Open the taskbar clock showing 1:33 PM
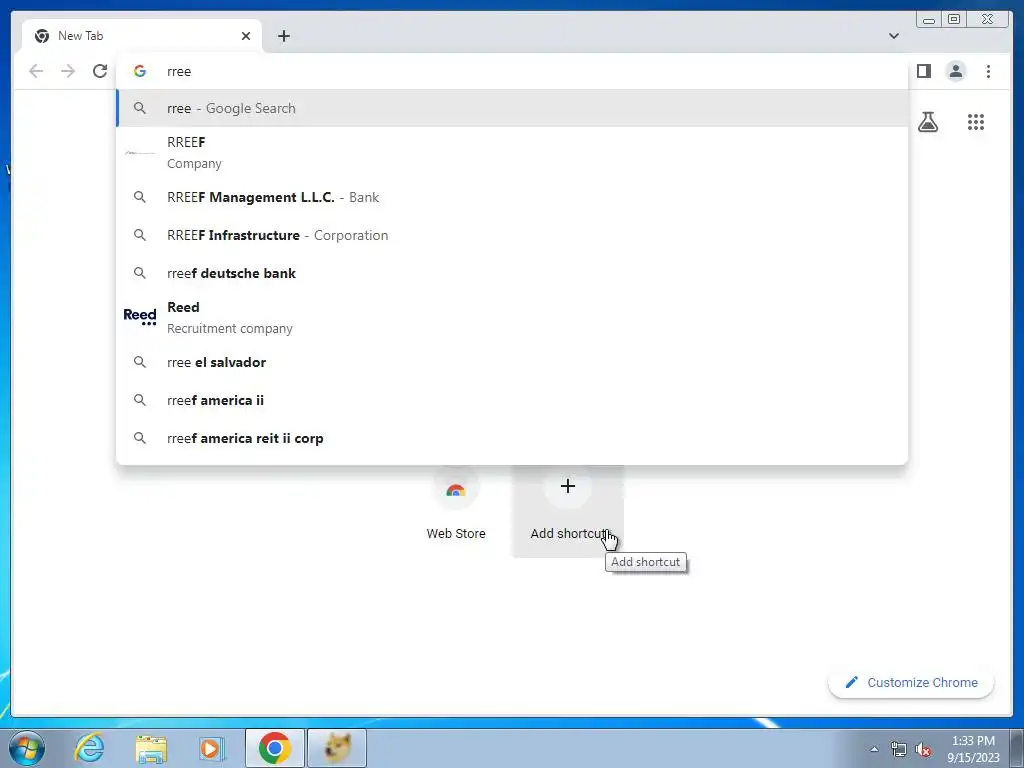1024x768 pixels. coord(973,749)
